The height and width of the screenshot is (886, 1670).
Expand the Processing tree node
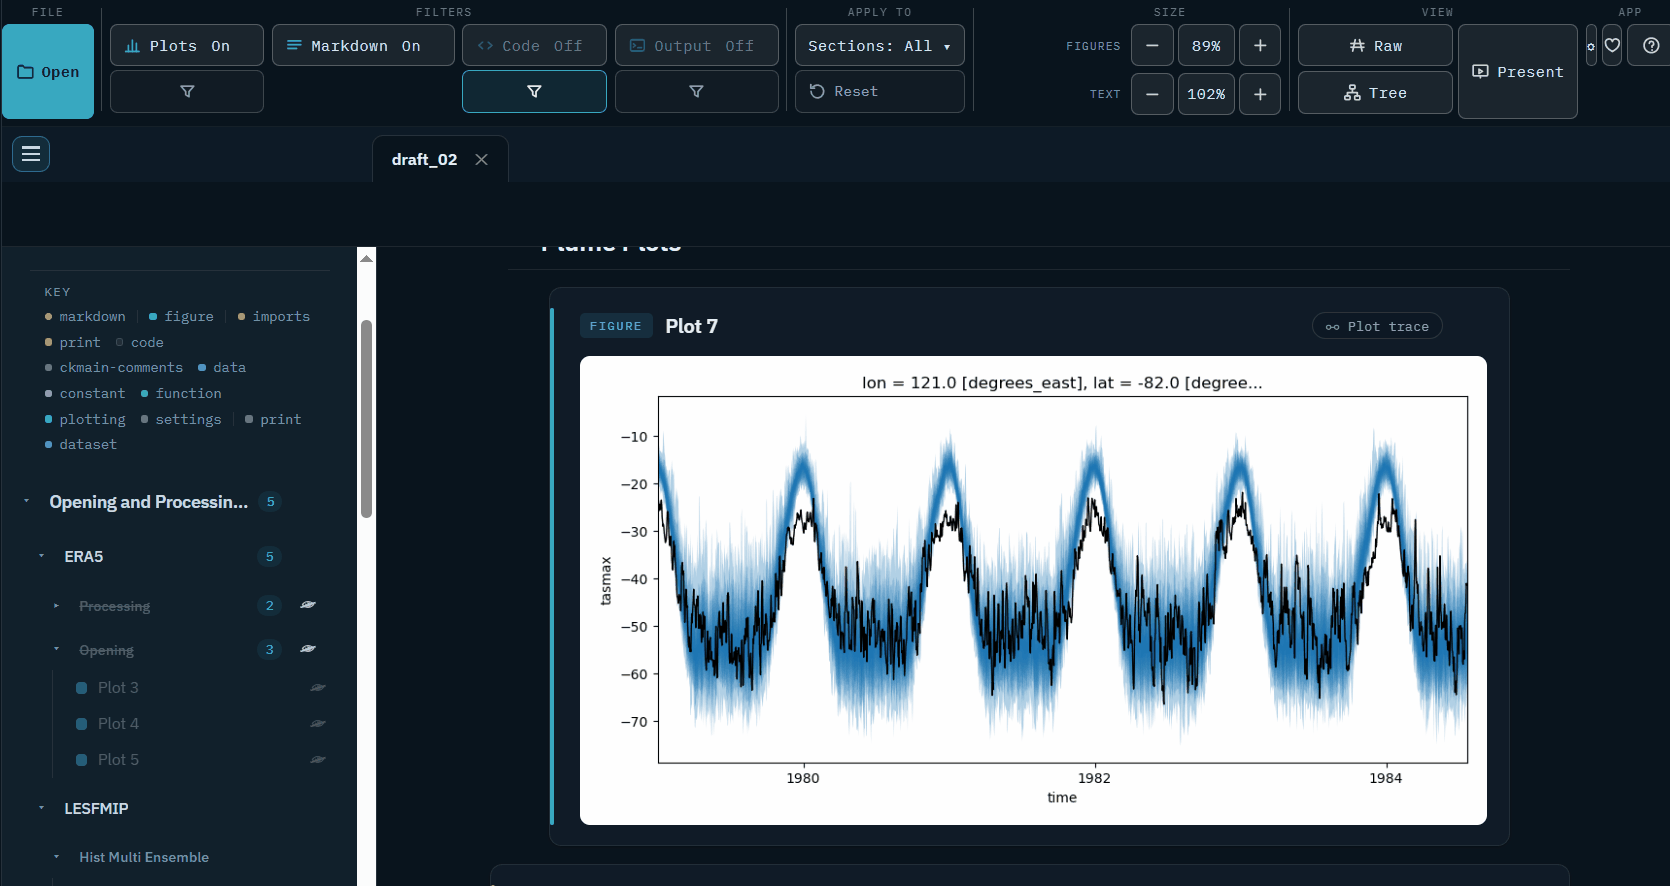(x=57, y=606)
